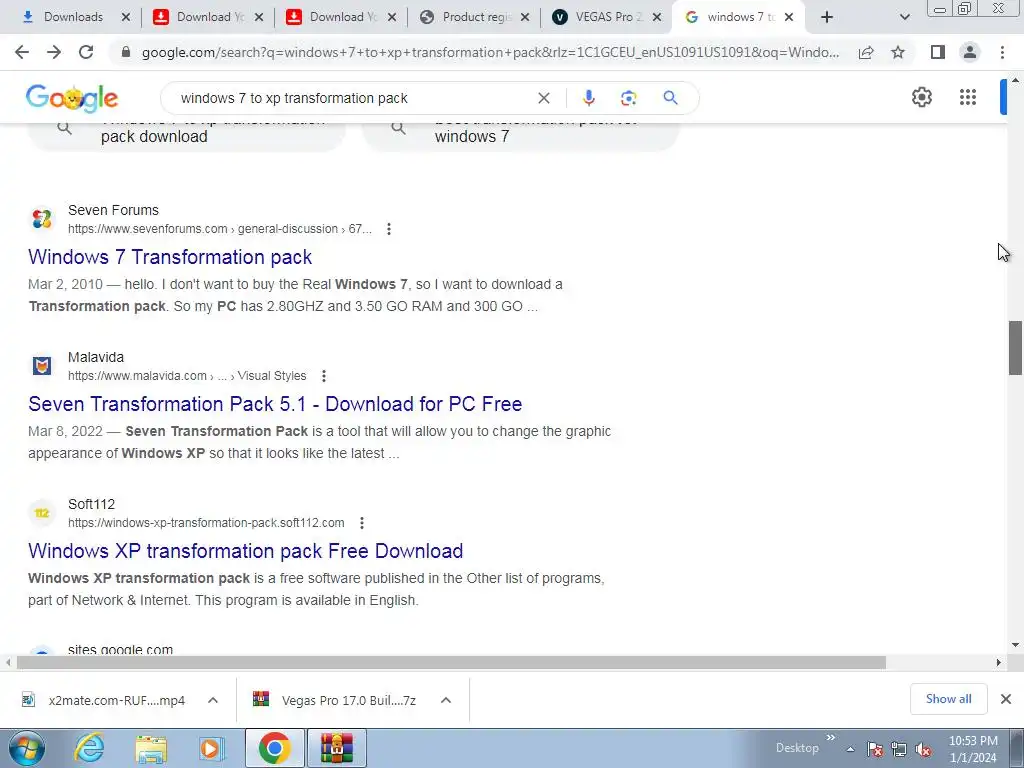Image resolution: width=1024 pixels, height=768 pixels.
Task: Search by image with Google Lens icon
Action: [628, 98]
